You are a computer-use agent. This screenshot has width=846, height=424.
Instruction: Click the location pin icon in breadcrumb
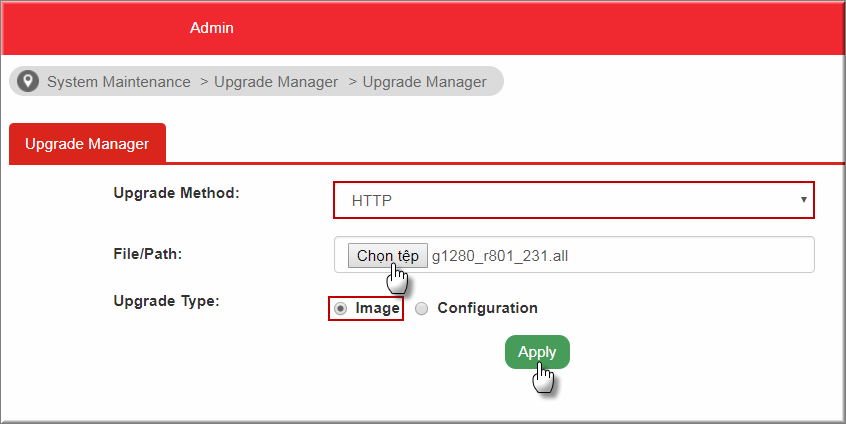point(28,81)
